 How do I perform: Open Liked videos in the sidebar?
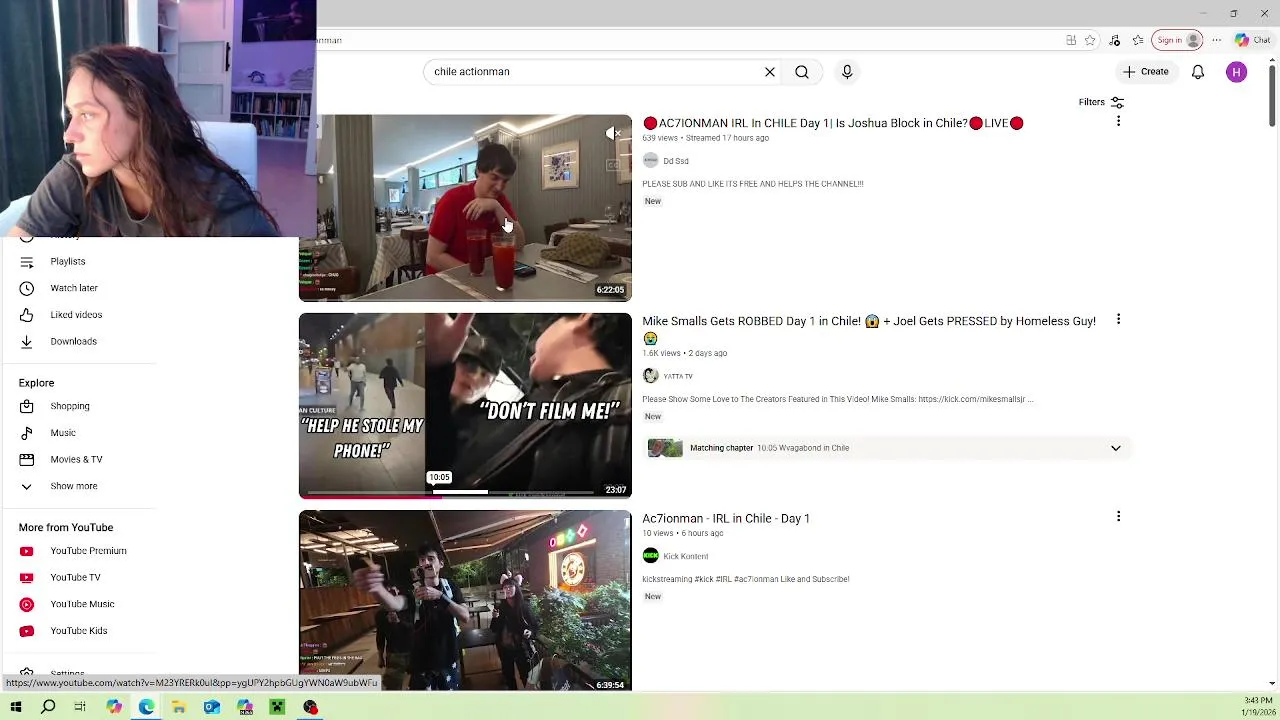click(76, 315)
